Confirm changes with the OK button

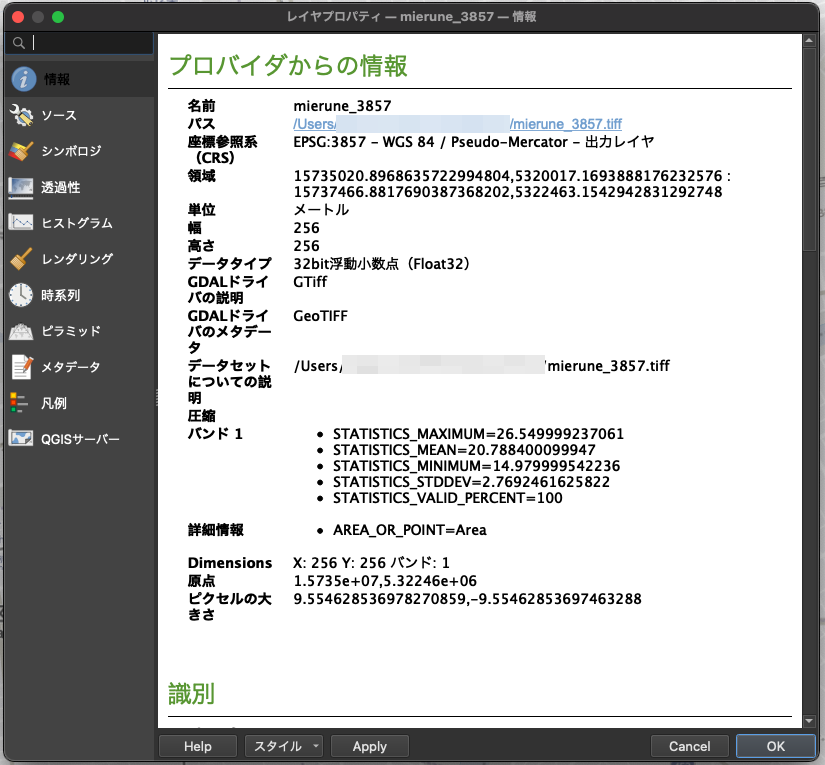click(x=775, y=746)
